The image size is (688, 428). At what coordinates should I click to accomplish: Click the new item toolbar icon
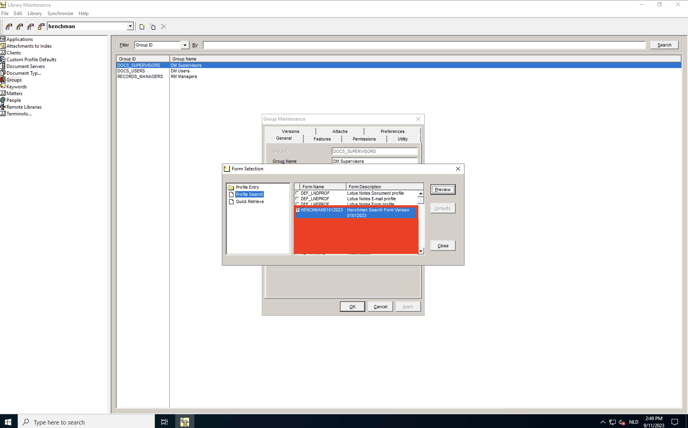142,27
